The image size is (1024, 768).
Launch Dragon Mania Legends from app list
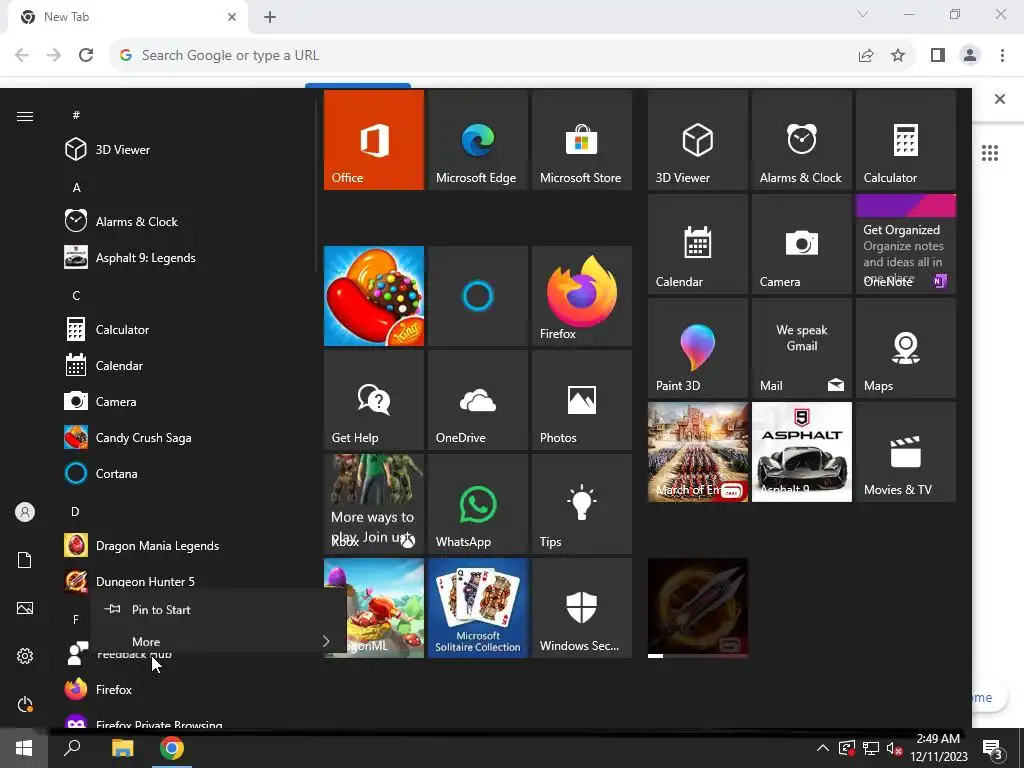[186, 545]
